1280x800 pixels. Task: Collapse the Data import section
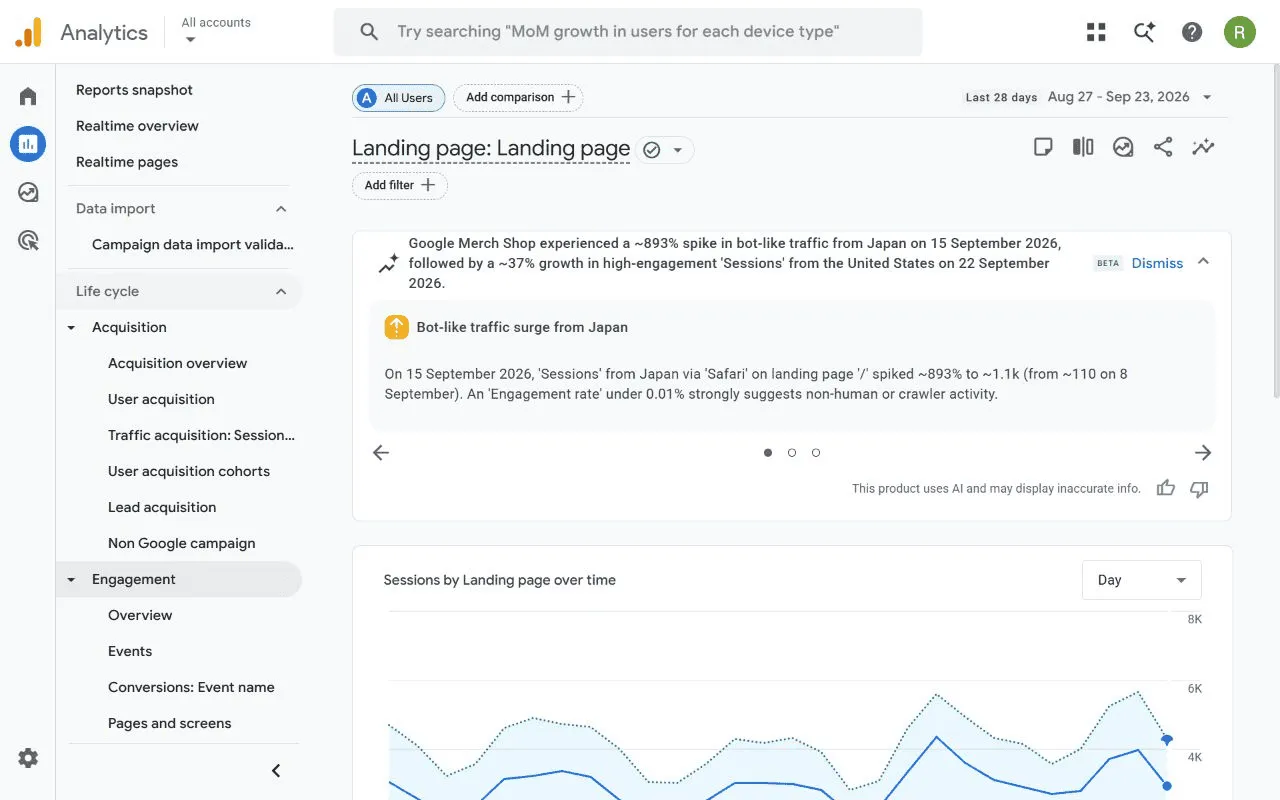tap(281, 209)
